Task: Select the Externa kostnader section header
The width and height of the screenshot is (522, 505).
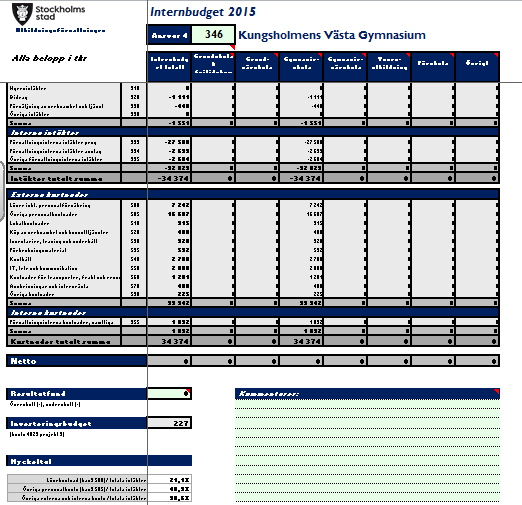Action: point(49,194)
